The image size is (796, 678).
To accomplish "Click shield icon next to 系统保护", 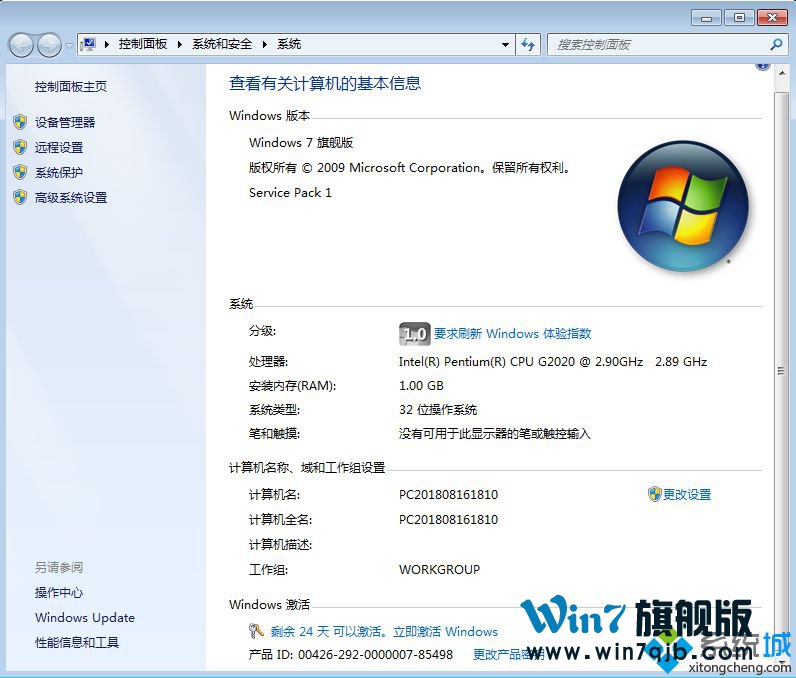I will coord(20,172).
